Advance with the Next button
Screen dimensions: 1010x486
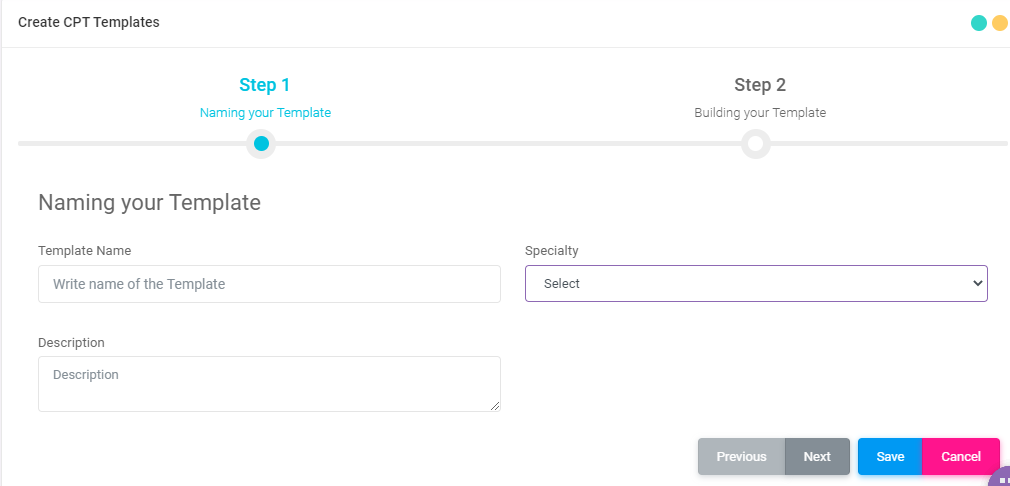(x=817, y=456)
